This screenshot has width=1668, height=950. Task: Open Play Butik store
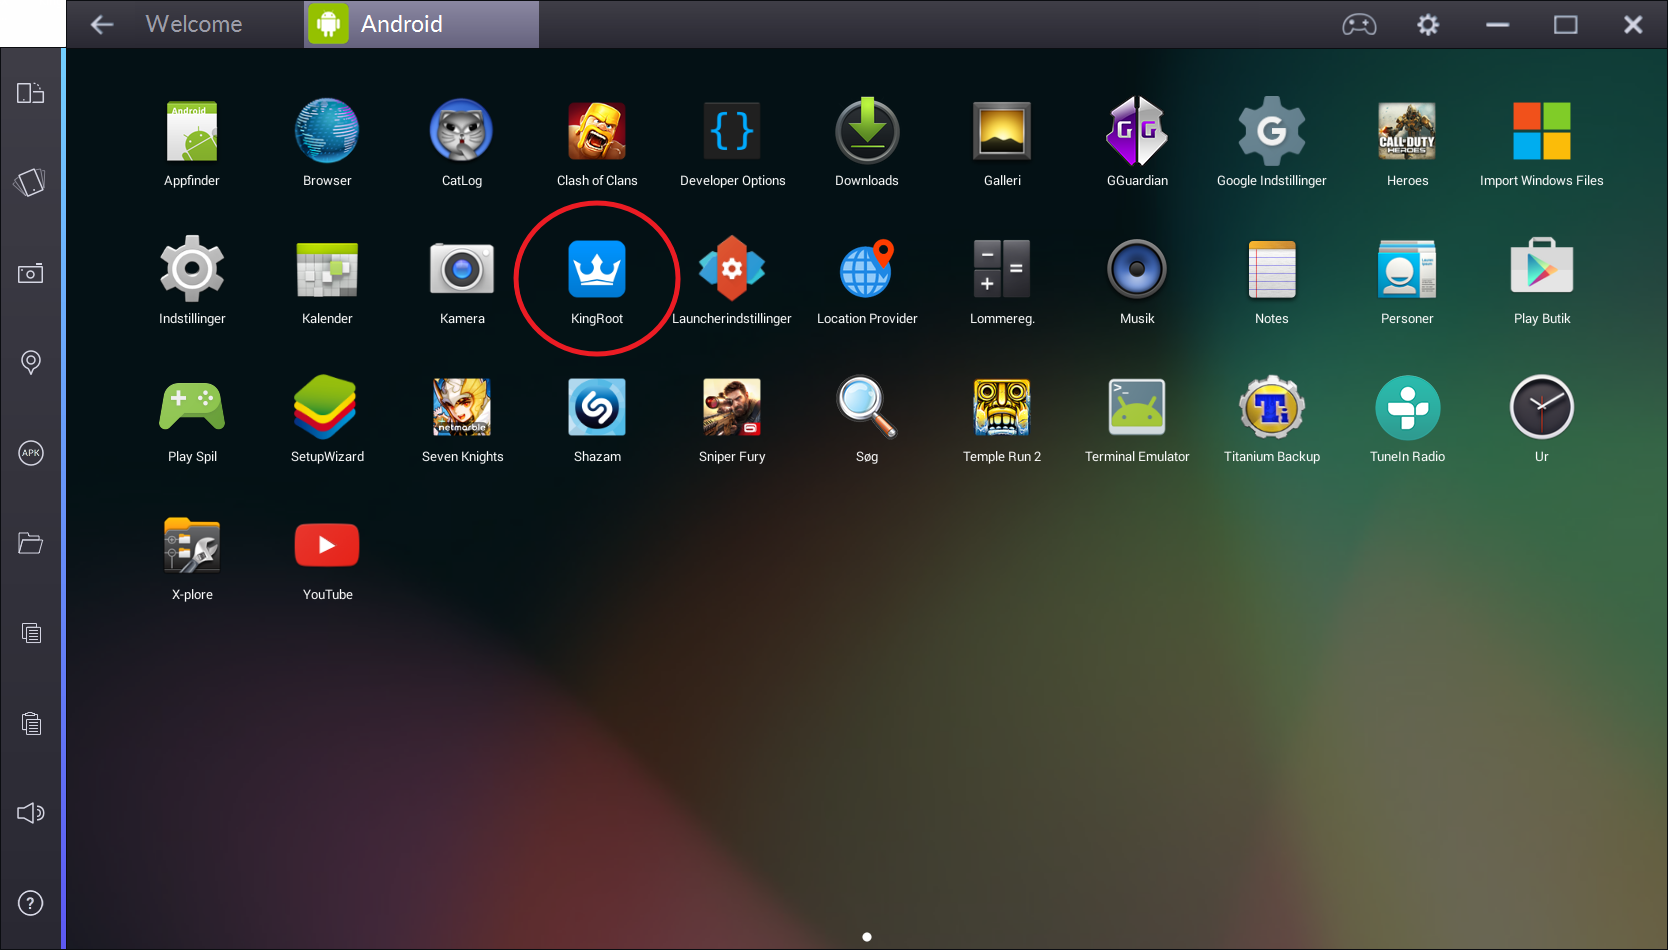pos(1542,266)
